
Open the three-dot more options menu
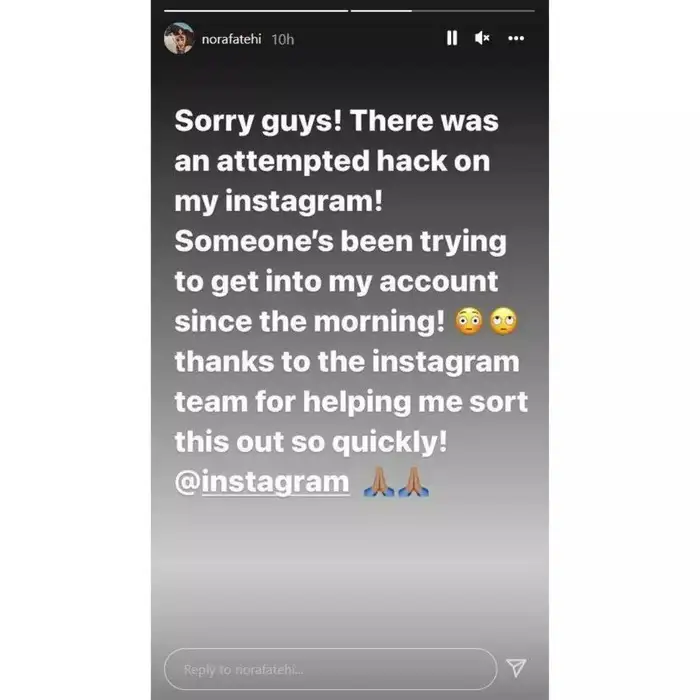(x=516, y=38)
